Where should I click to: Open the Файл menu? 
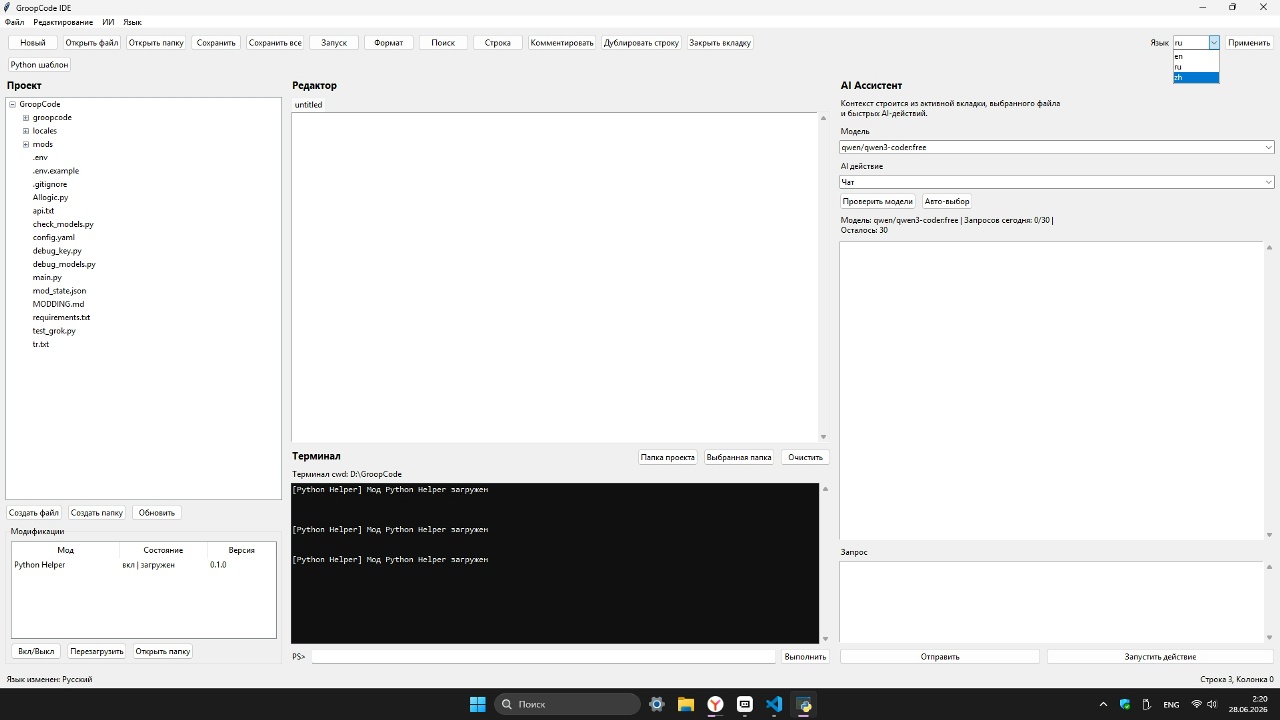tap(14, 22)
